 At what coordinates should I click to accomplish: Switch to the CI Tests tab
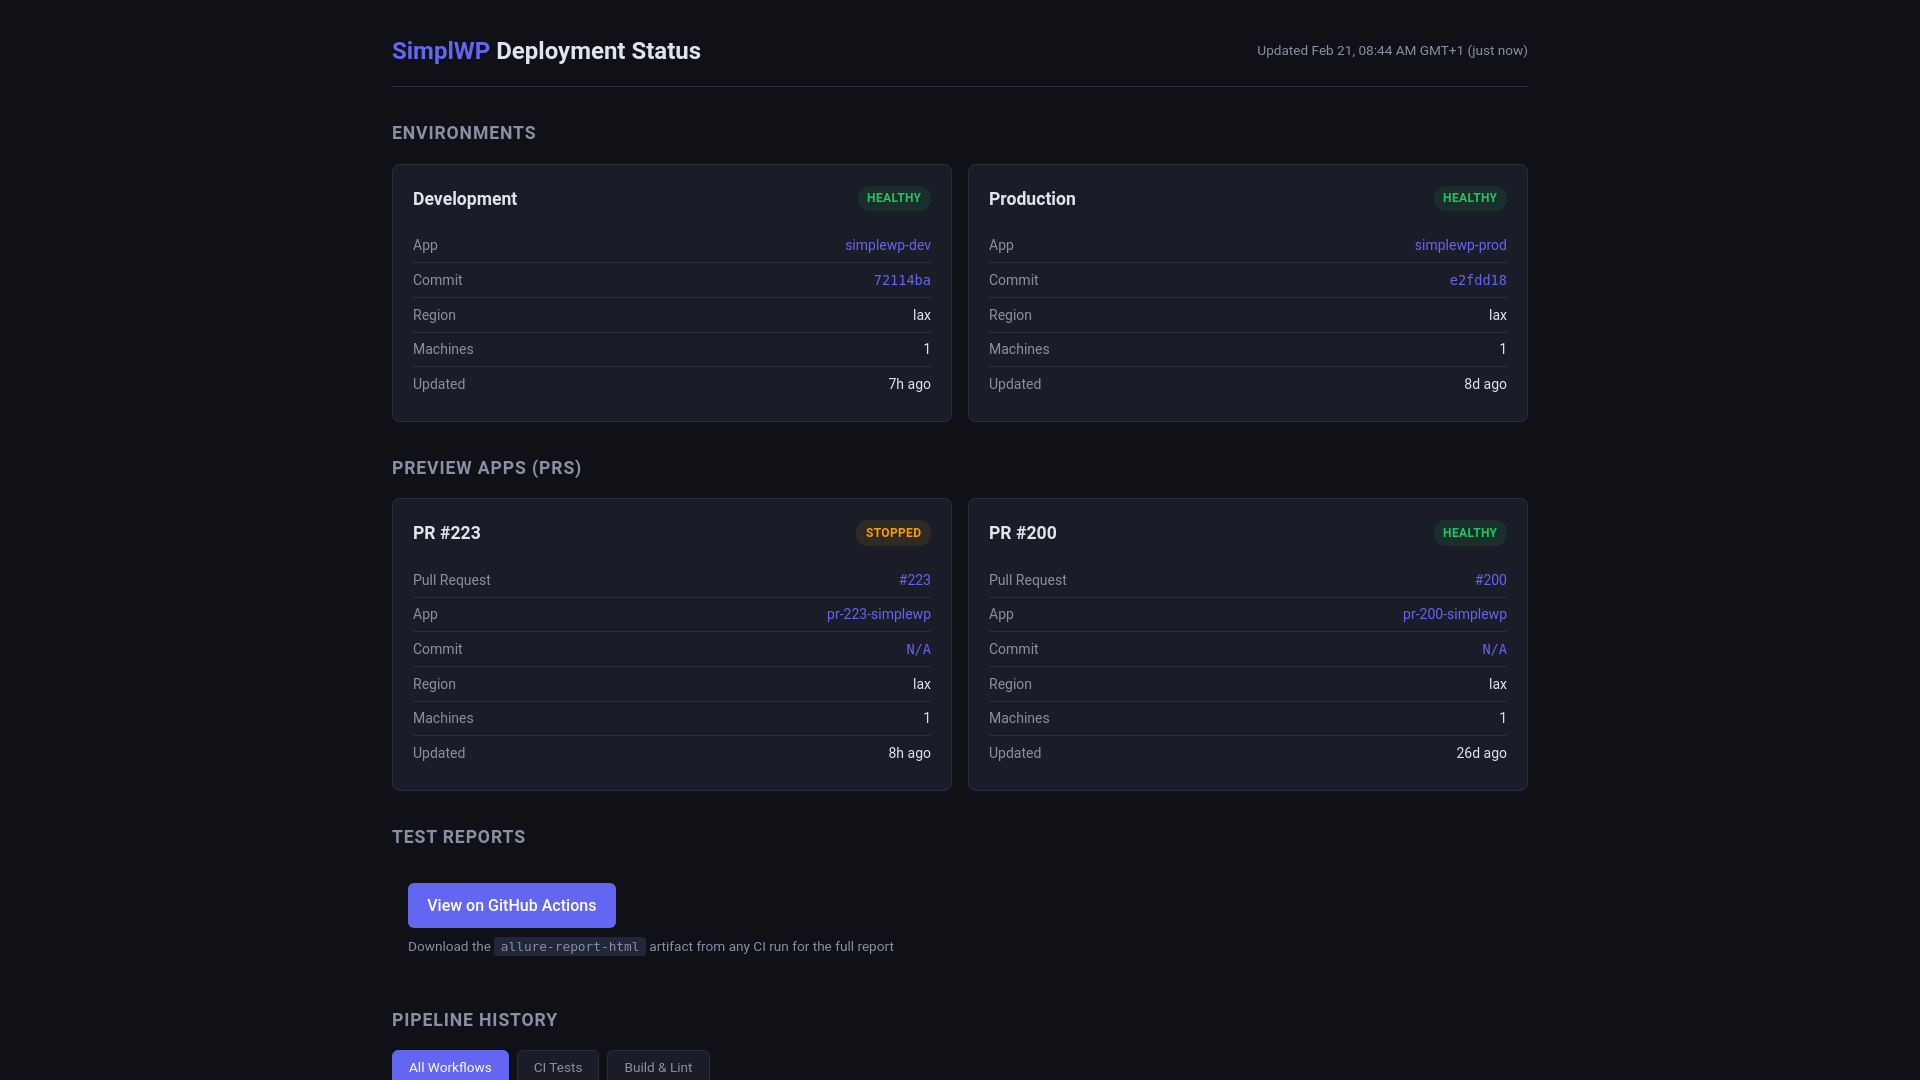pos(558,1067)
